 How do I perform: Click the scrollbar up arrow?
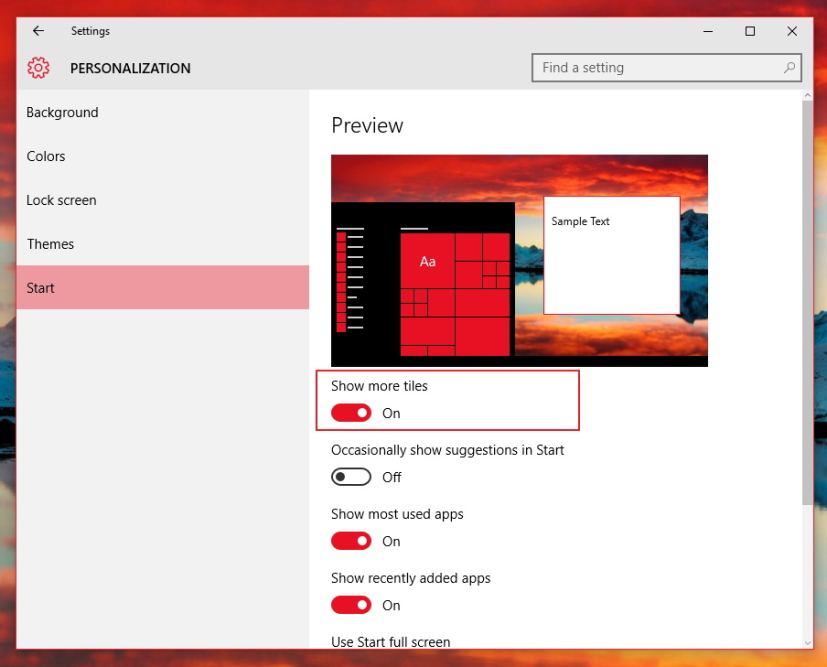pos(807,95)
